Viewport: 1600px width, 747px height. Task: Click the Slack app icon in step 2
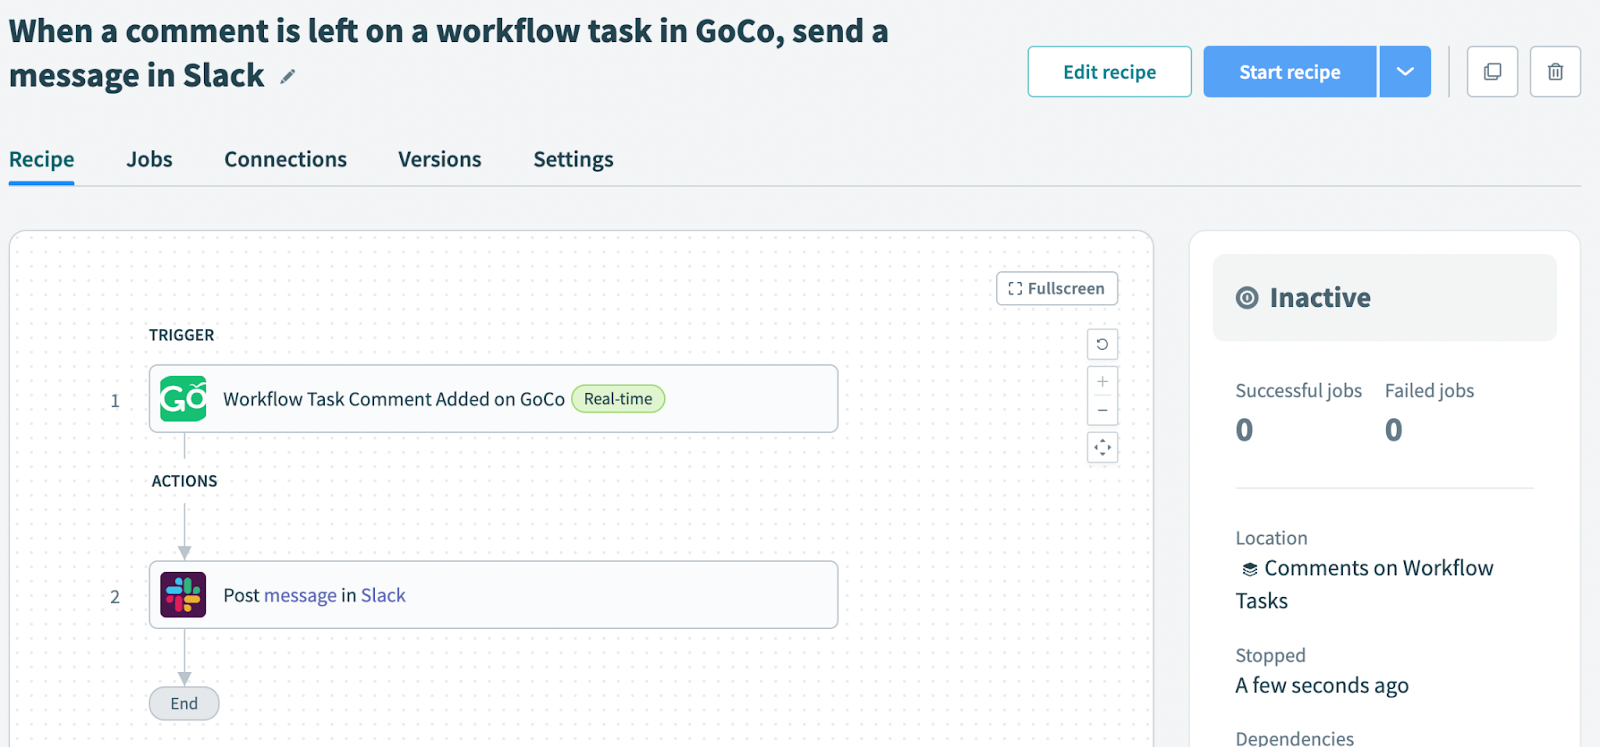183,595
